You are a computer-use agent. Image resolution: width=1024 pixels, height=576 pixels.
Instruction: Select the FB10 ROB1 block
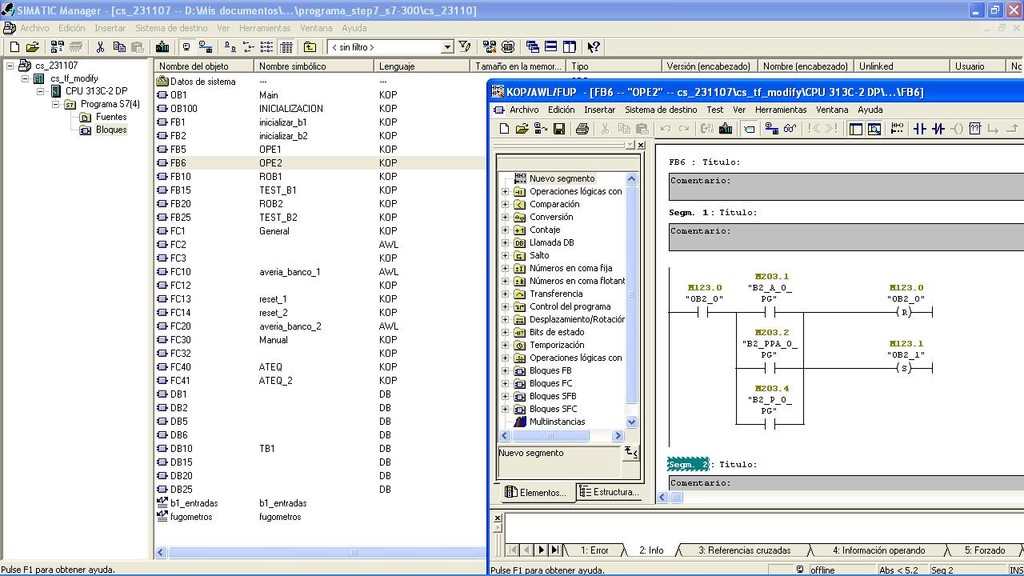[180, 177]
